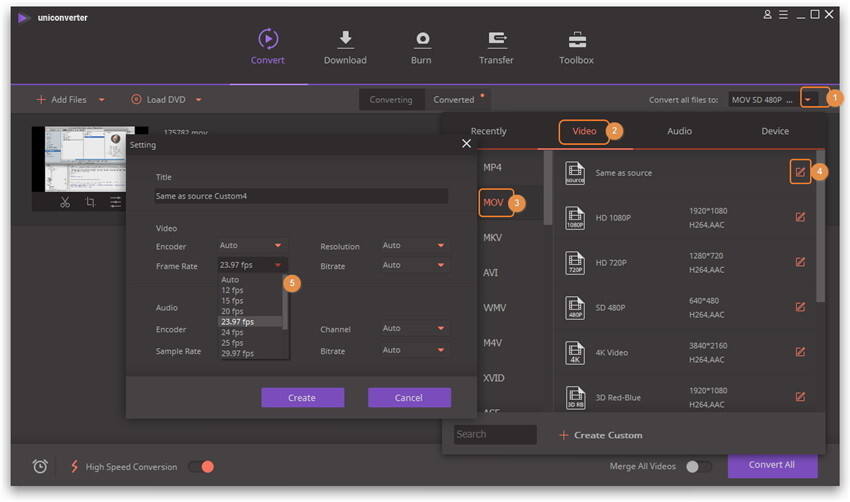Select the Device tab
The image size is (850, 502).
pyautogui.click(x=775, y=131)
